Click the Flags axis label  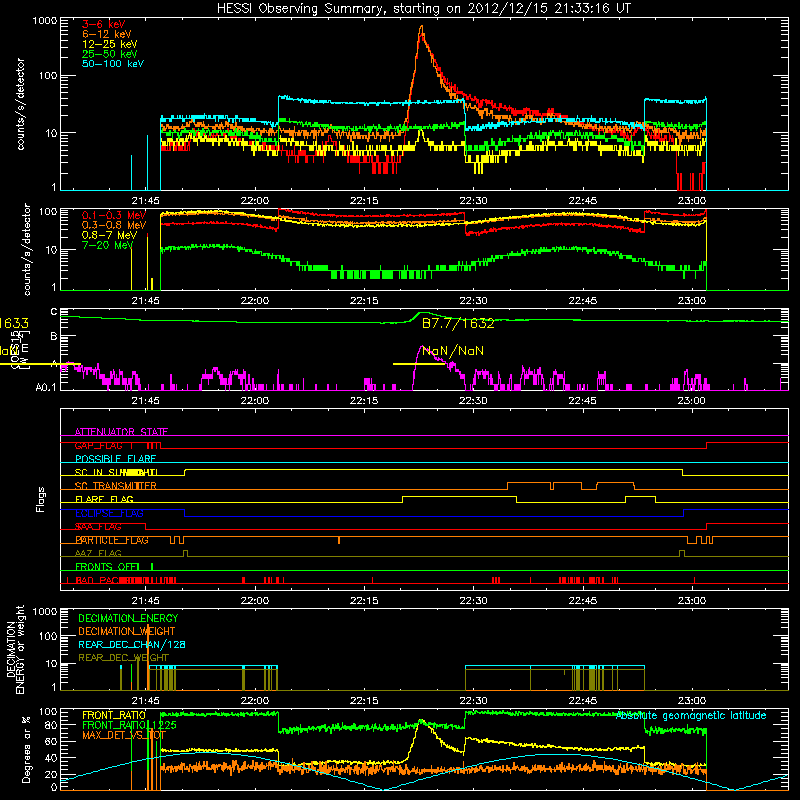(x=41, y=499)
